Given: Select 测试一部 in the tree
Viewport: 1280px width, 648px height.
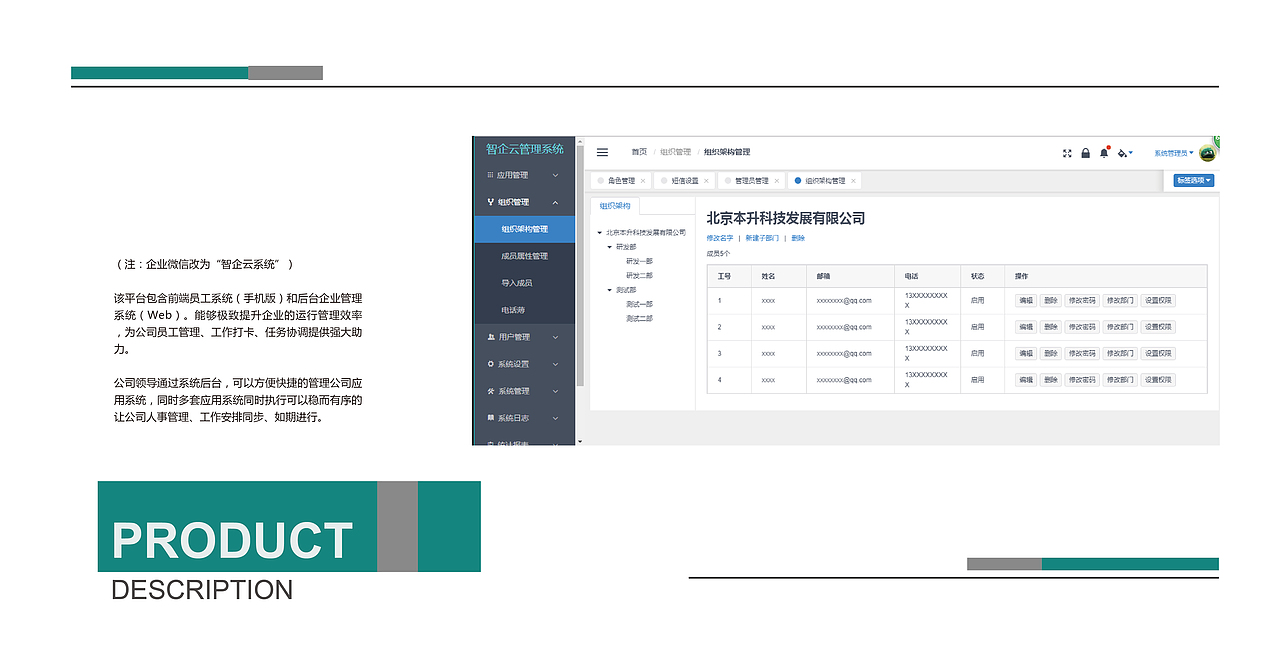Looking at the screenshot, I should pyautogui.click(x=639, y=304).
